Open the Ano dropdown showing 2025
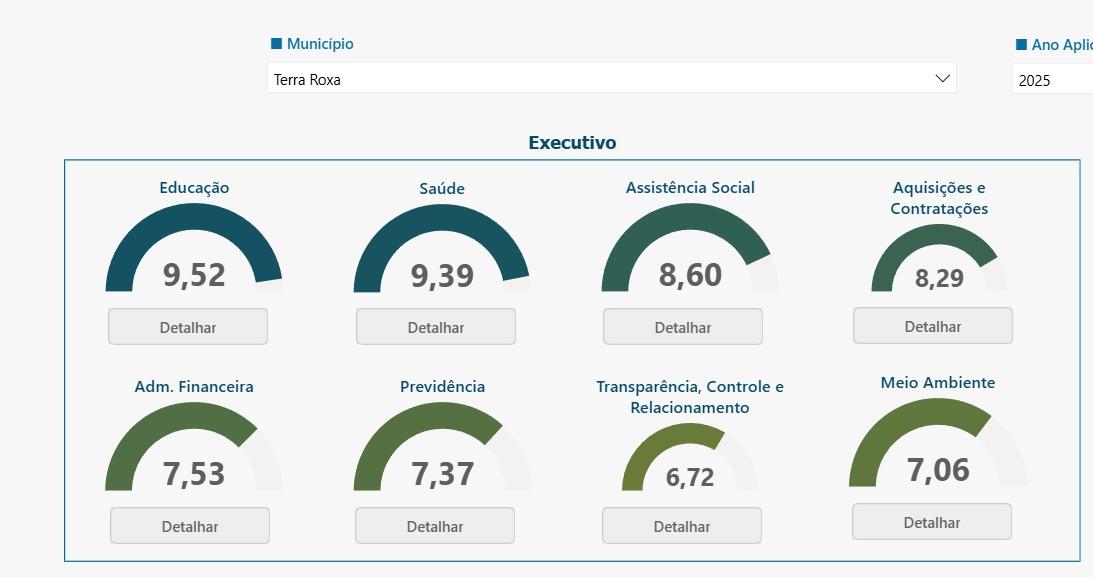The image size is (1093, 577). (1052, 79)
